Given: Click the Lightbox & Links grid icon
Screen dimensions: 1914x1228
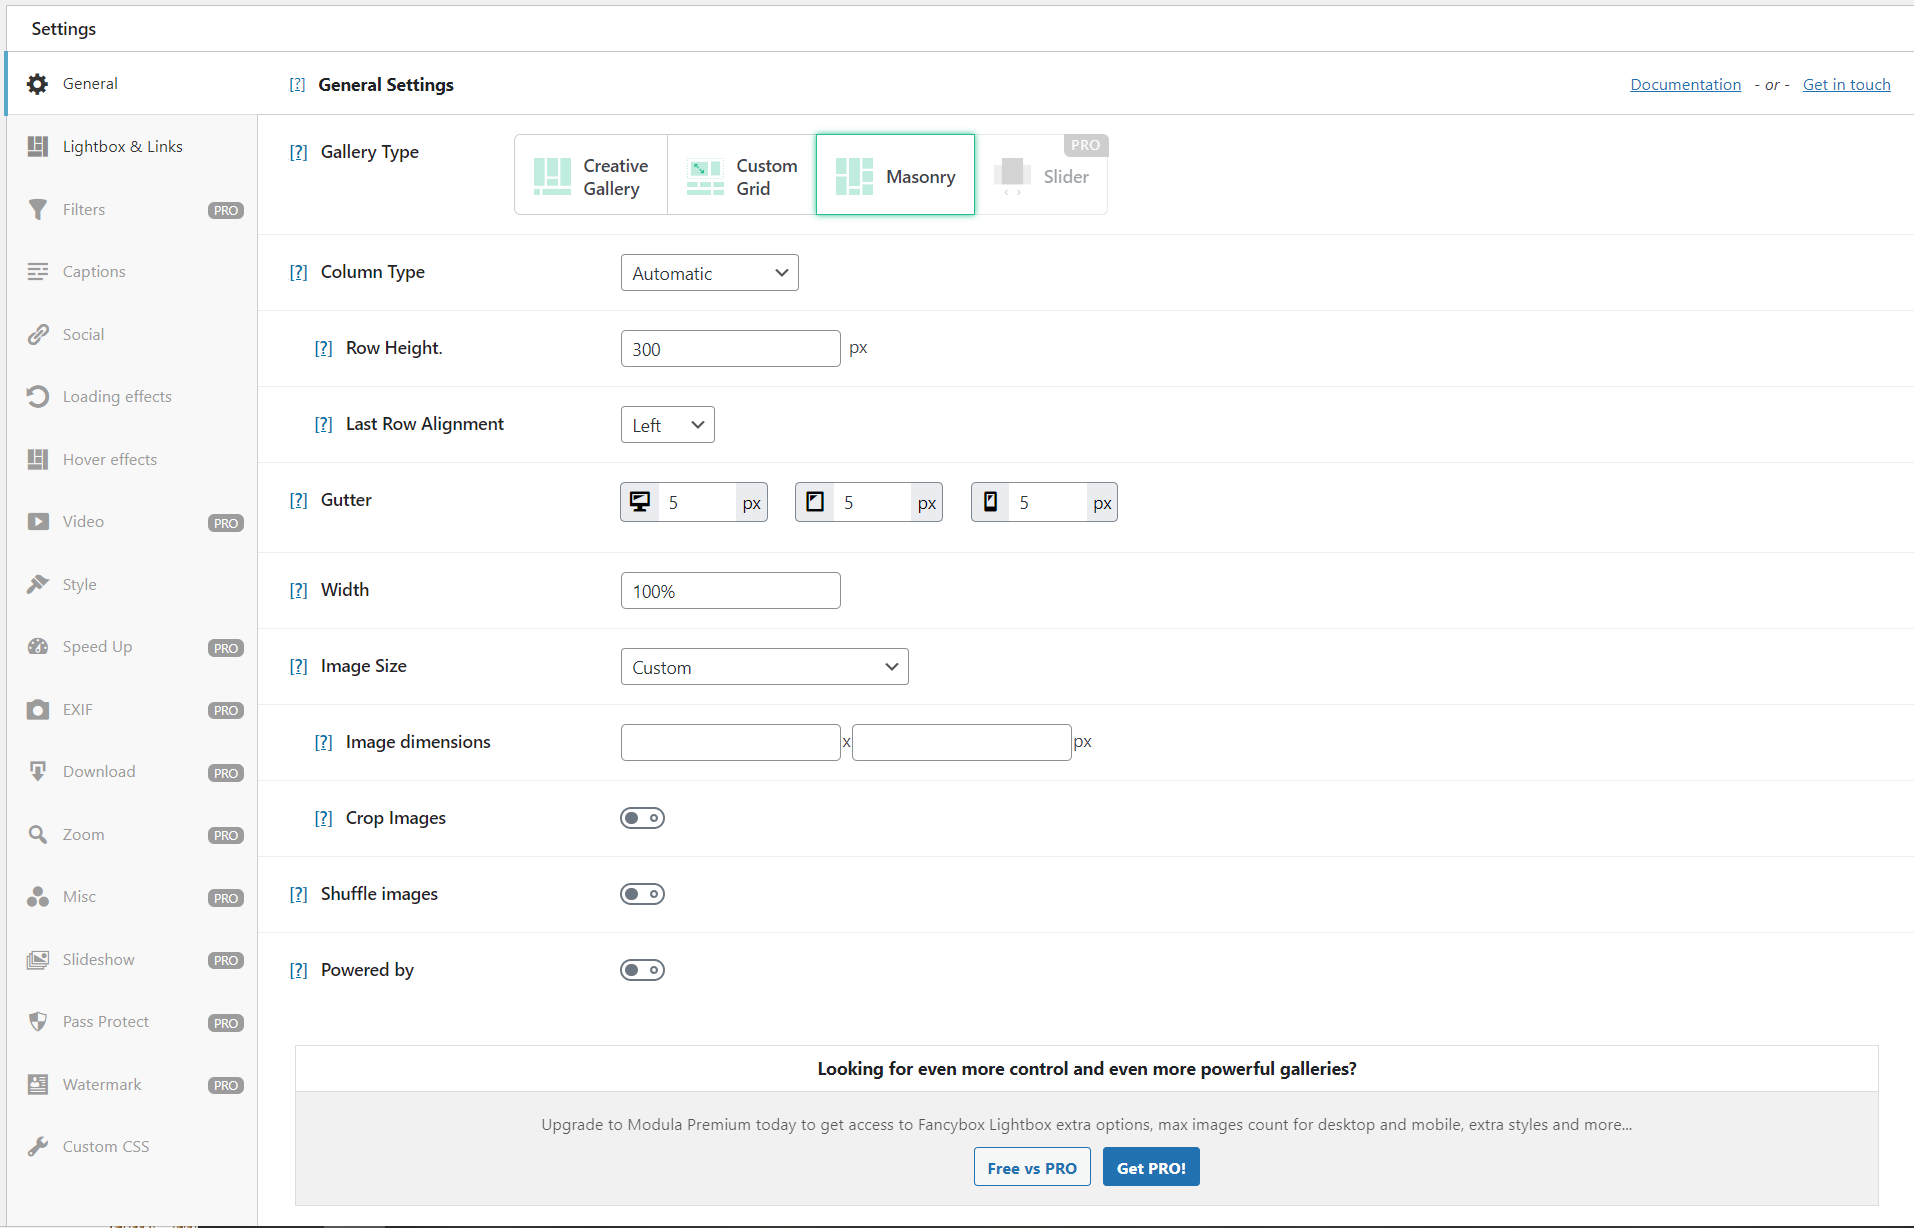Looking at the screenshot, I should (38, 146).
